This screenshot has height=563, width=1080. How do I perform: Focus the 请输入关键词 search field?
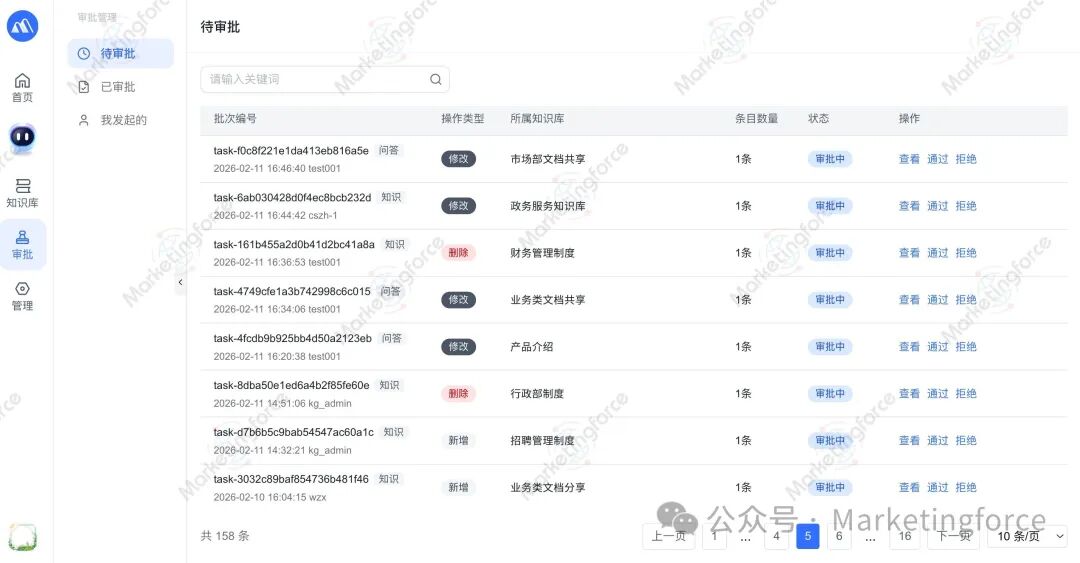[315, 80]
